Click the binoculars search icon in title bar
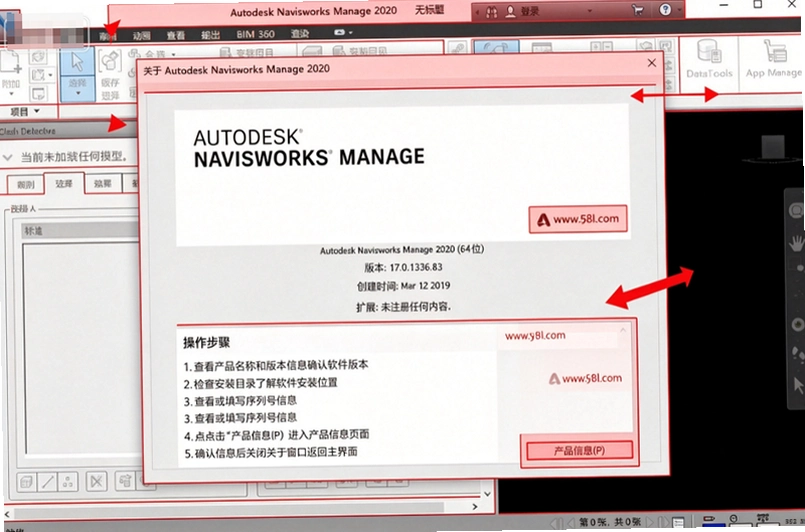 [491, 12]
